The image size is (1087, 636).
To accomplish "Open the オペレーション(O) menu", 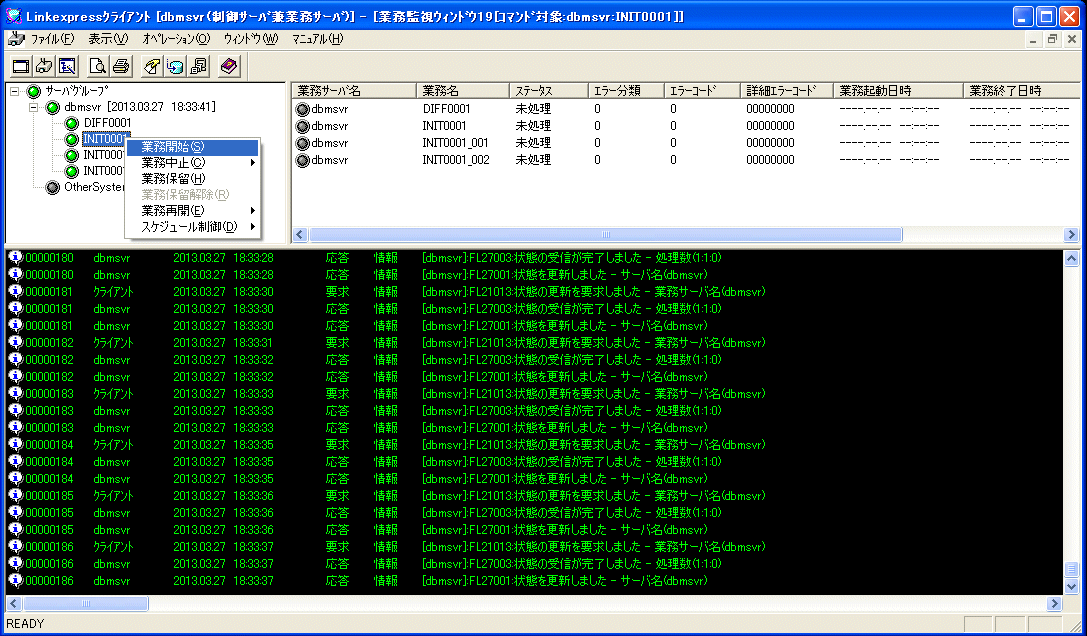I will click(x=176, y=39).
